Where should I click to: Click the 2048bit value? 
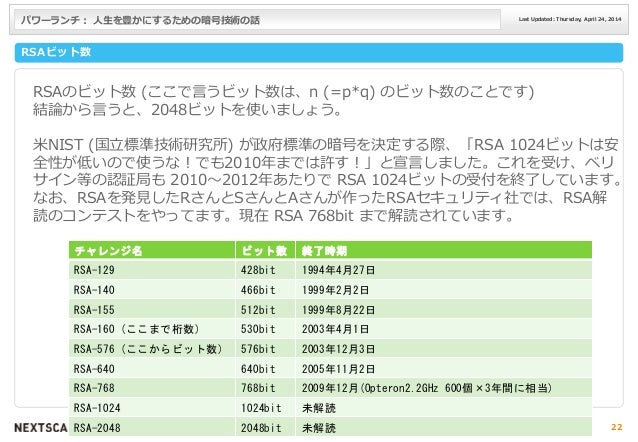pyautogui.click(x=261, y=428)
